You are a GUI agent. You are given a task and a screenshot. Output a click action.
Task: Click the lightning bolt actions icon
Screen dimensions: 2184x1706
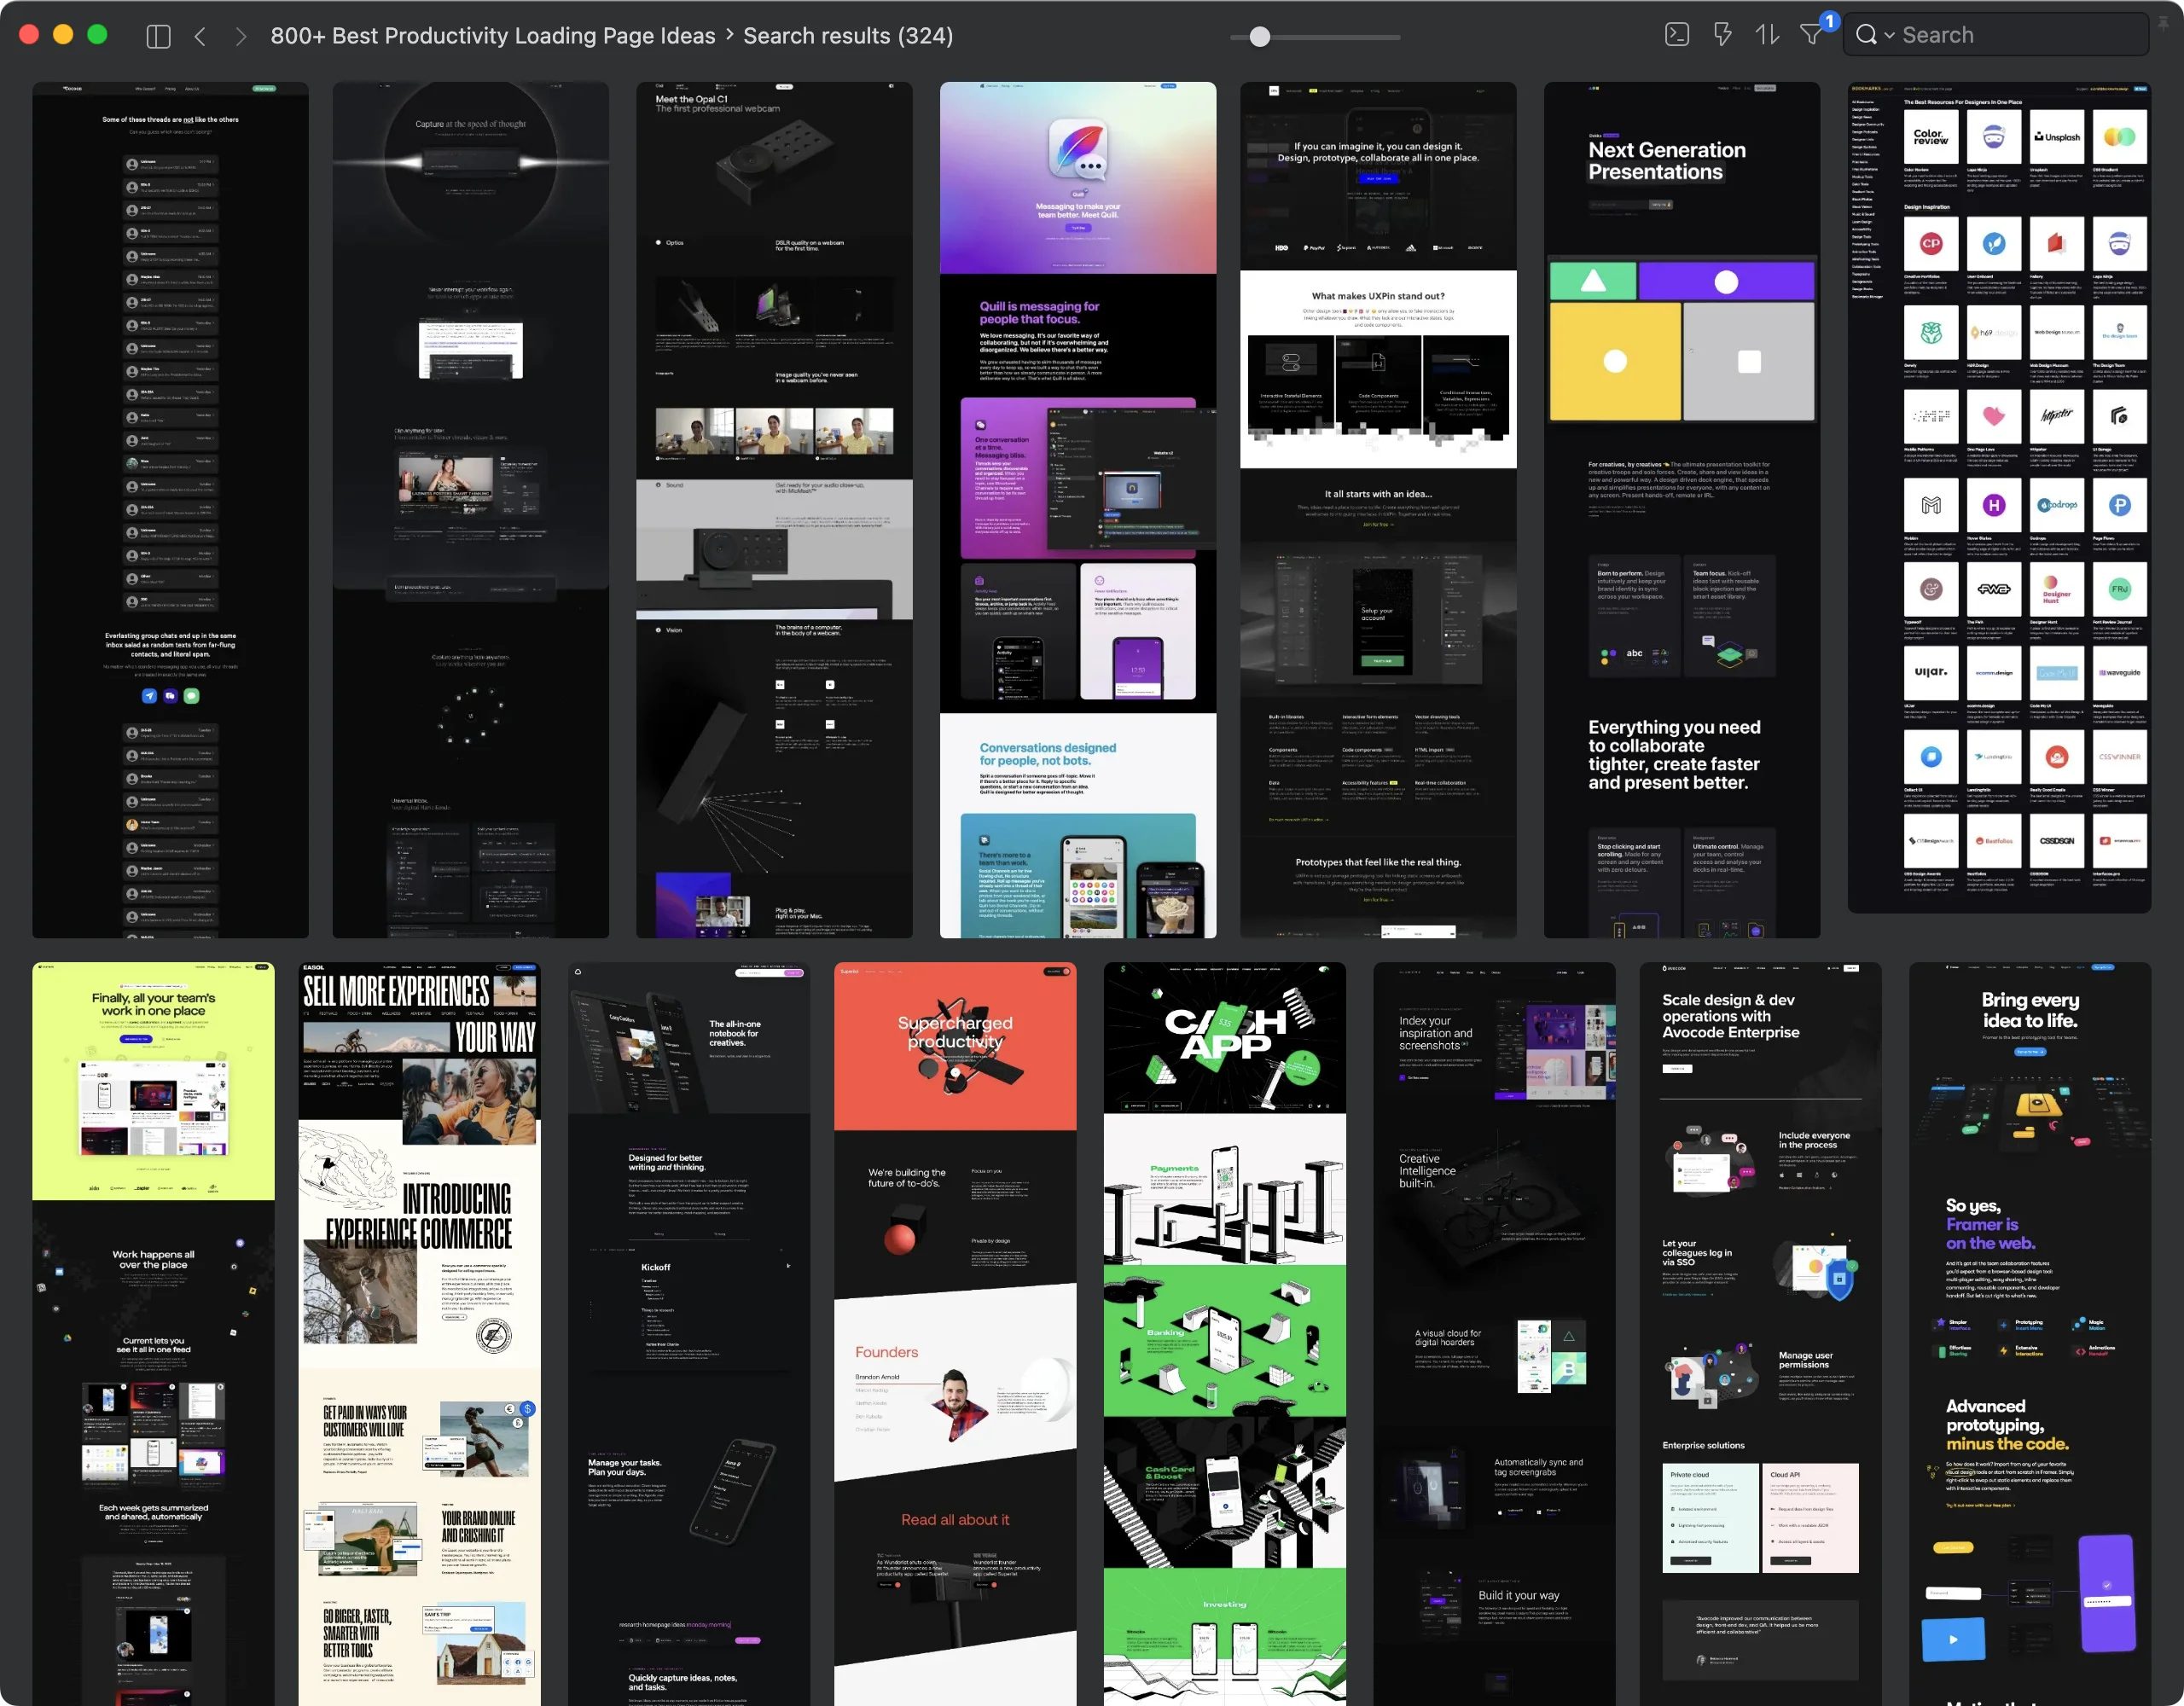click(1722, 35)
